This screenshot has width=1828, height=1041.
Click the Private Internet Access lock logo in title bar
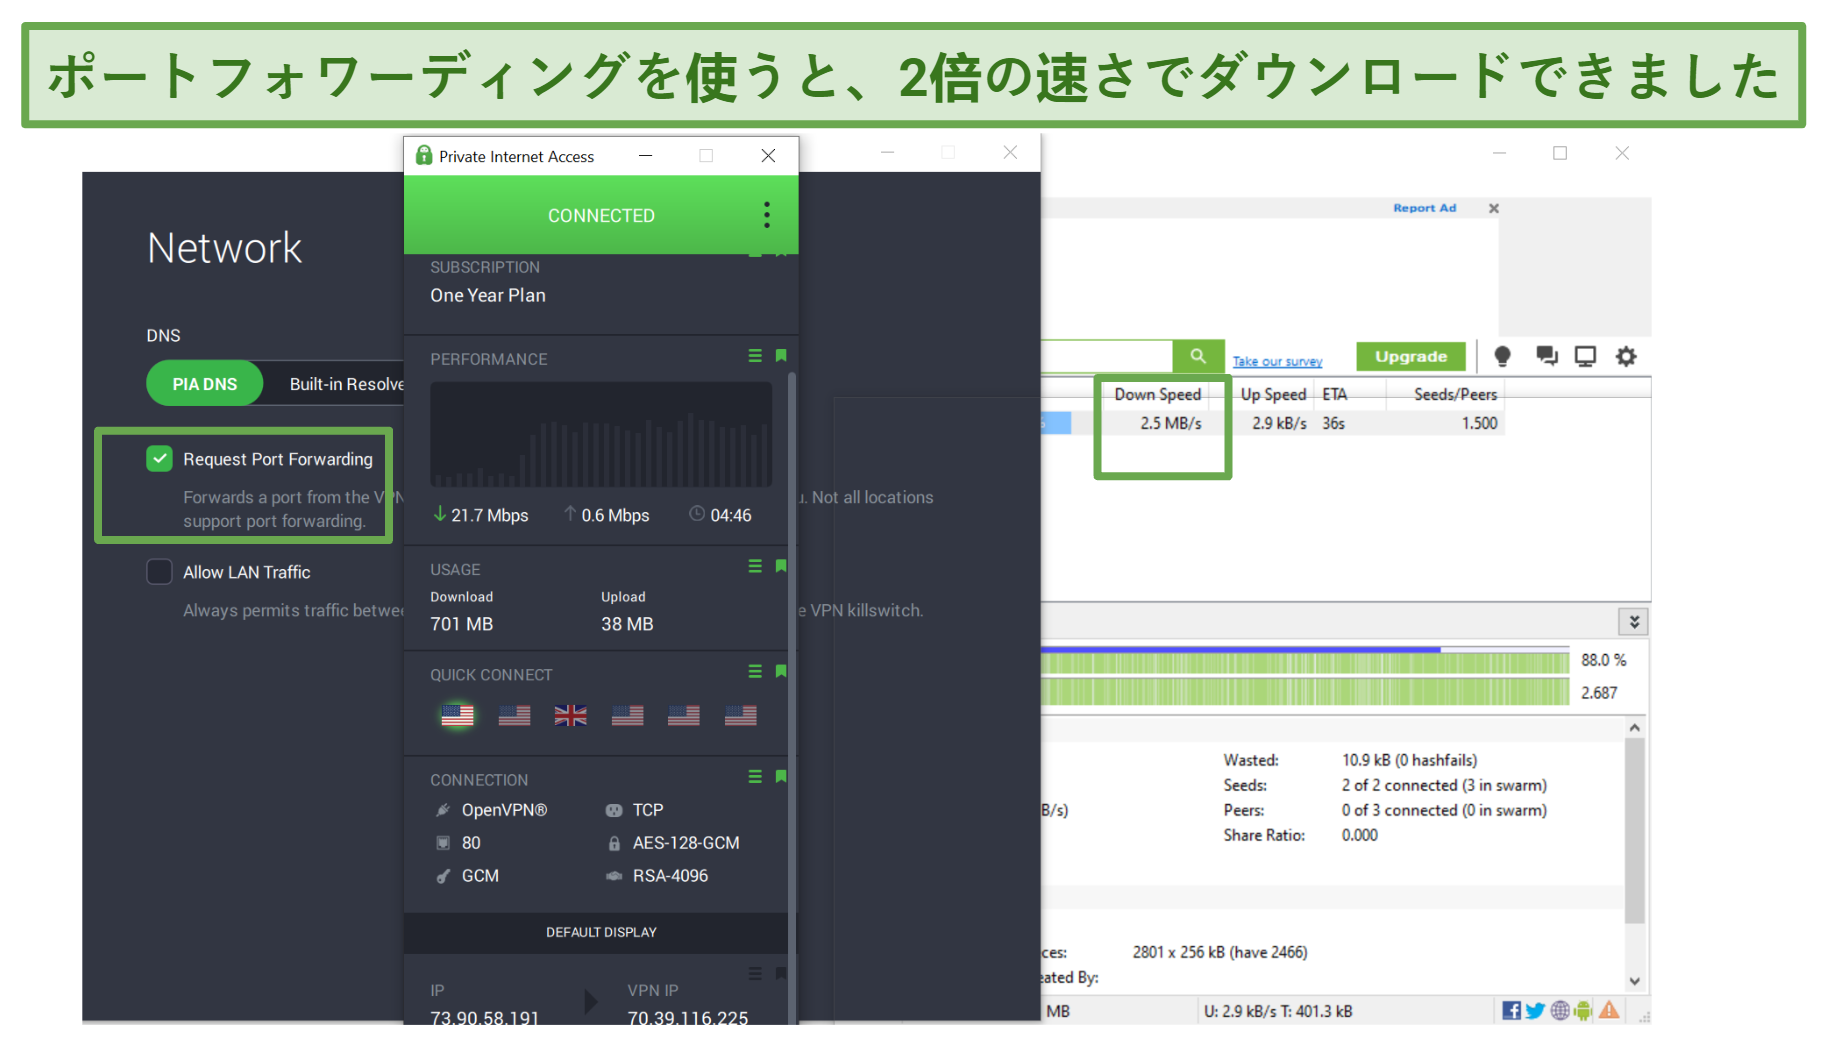pyautogui.click(x=424, y=155)
